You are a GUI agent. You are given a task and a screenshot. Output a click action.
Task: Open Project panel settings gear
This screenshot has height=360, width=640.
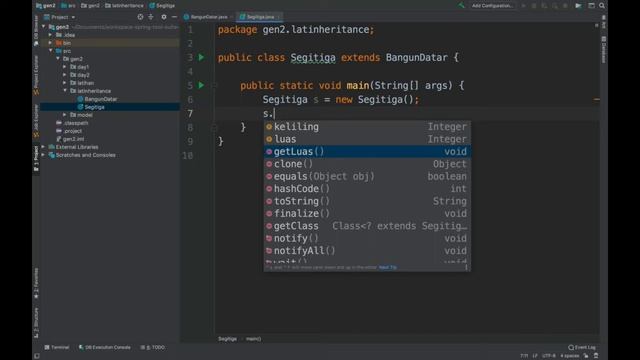(164, 17)
